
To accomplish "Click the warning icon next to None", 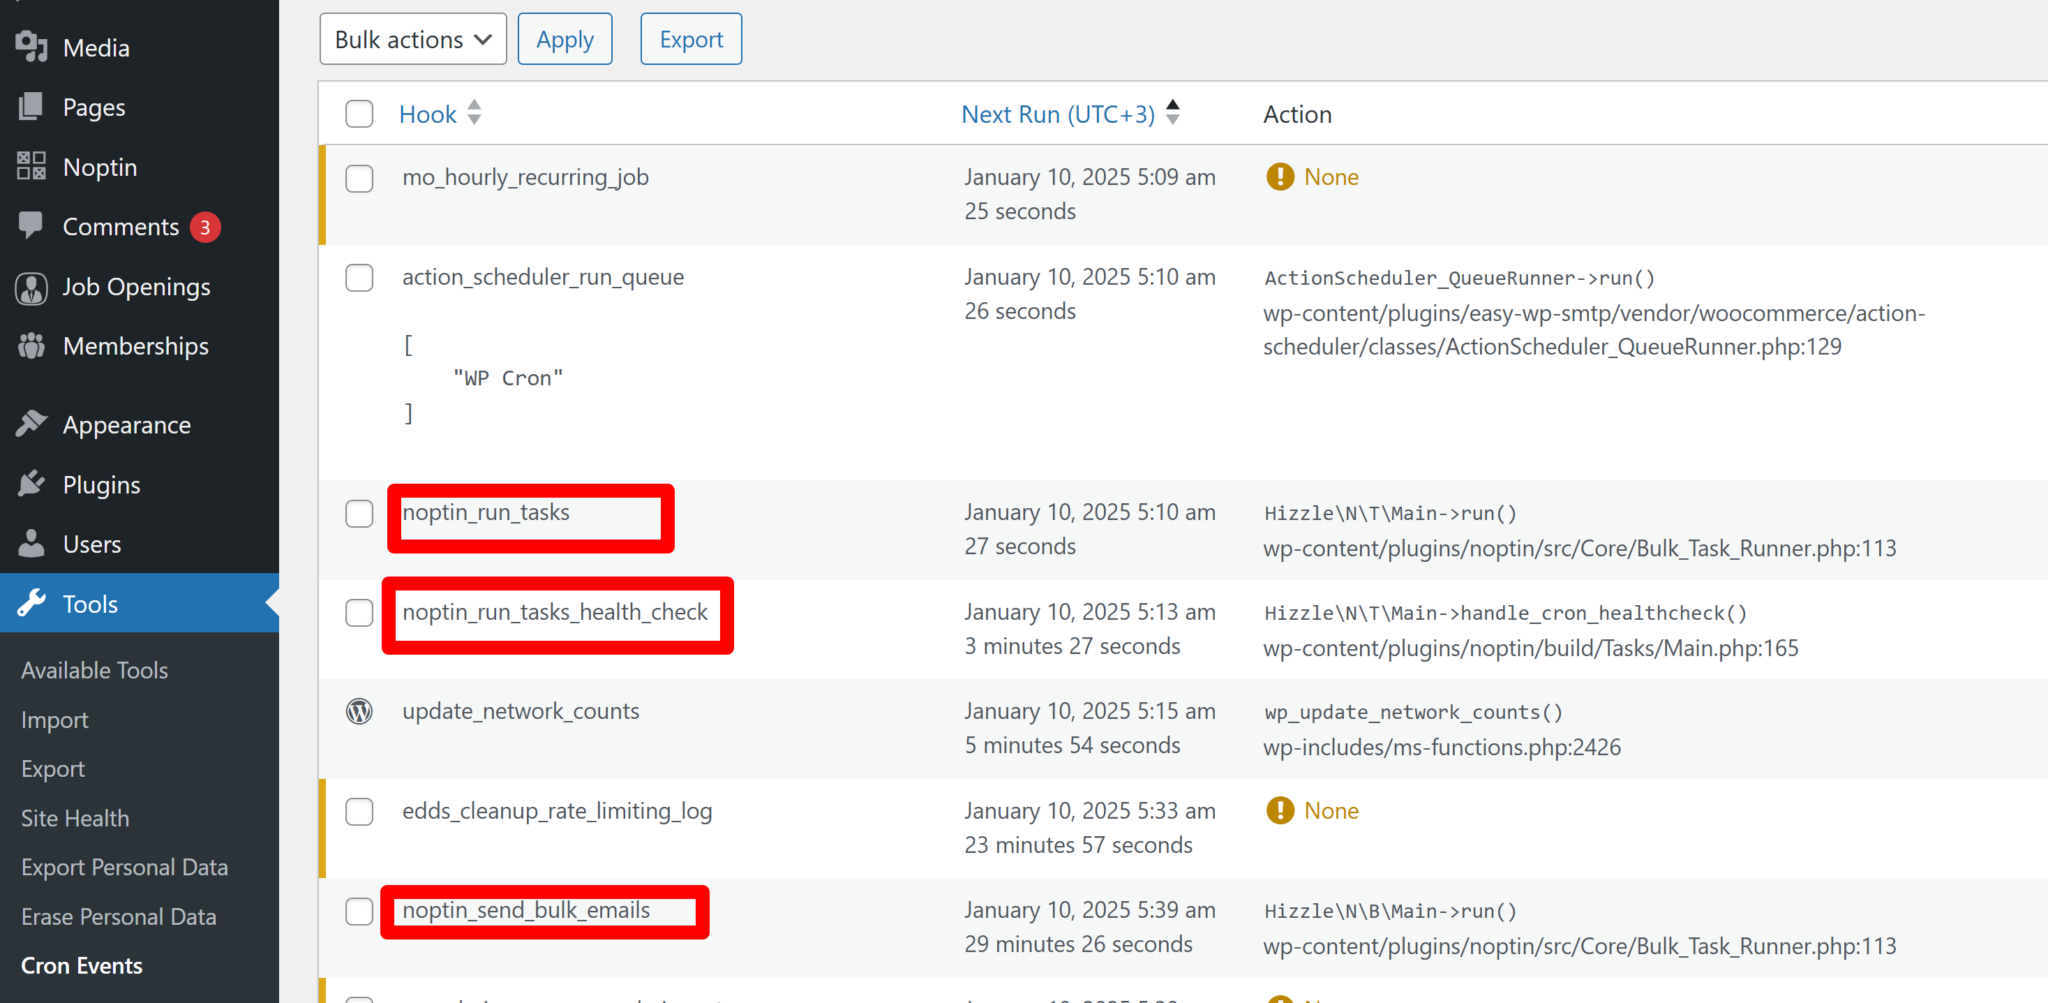I will click(1280, 176).
